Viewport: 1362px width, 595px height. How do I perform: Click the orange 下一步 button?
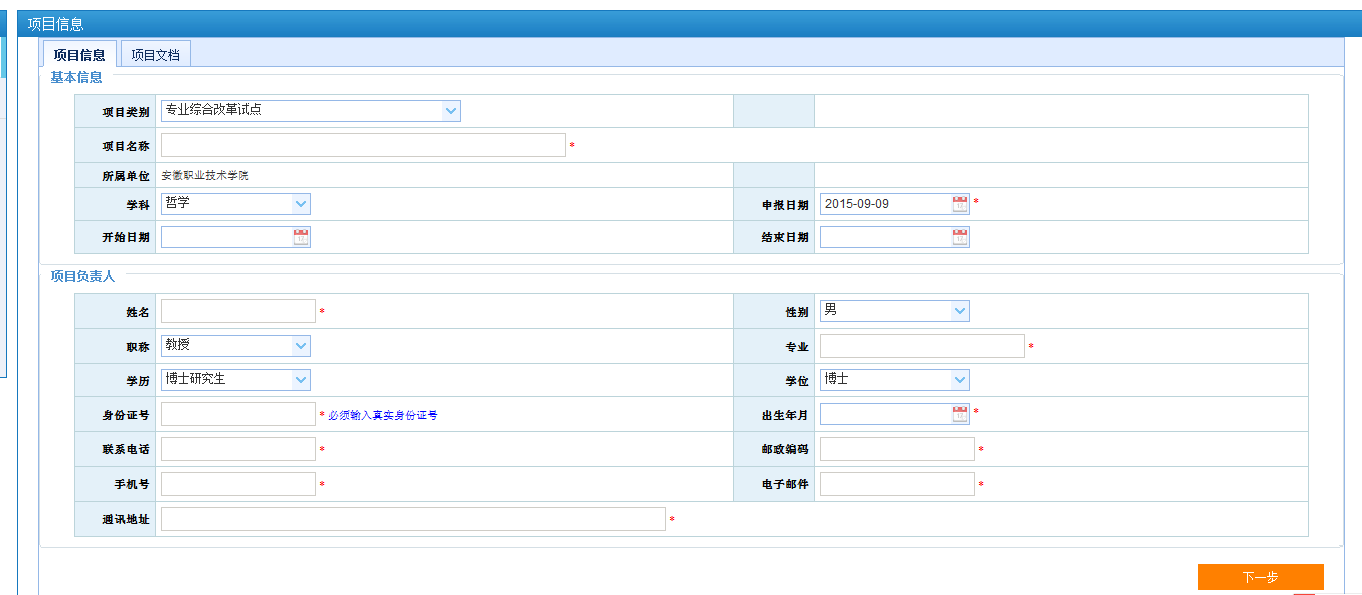tap(1260, 577)
